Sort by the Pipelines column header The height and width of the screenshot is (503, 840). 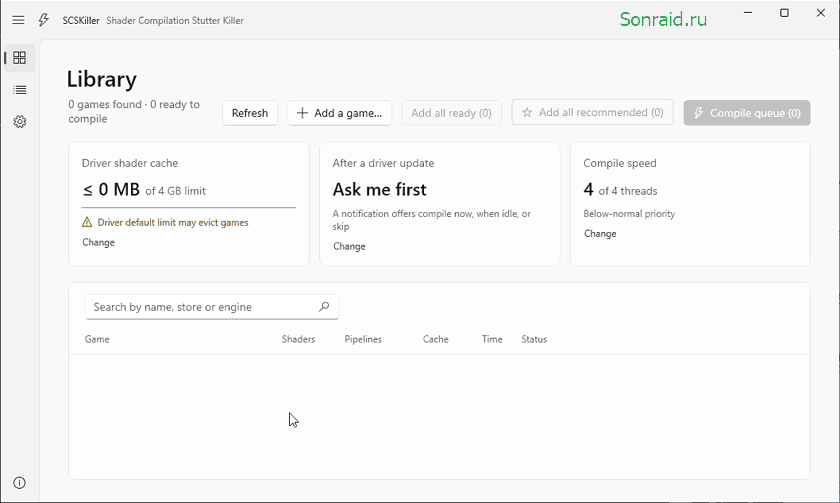[x=363, y=339]
